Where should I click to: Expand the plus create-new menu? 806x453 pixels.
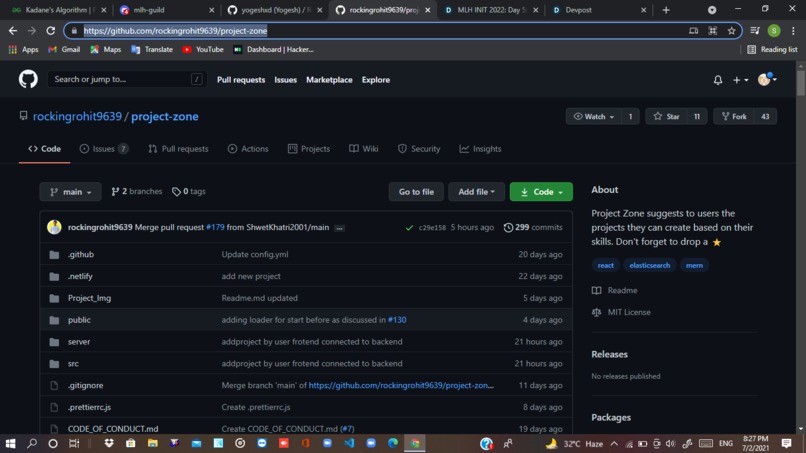pyautogui.click(x=740, y=80)
